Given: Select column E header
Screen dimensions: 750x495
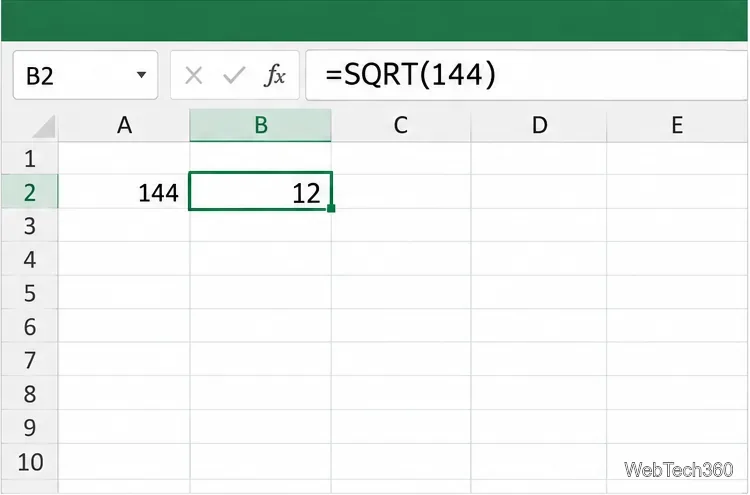Looking at the screenshot, I should click(x=677, y=125).
